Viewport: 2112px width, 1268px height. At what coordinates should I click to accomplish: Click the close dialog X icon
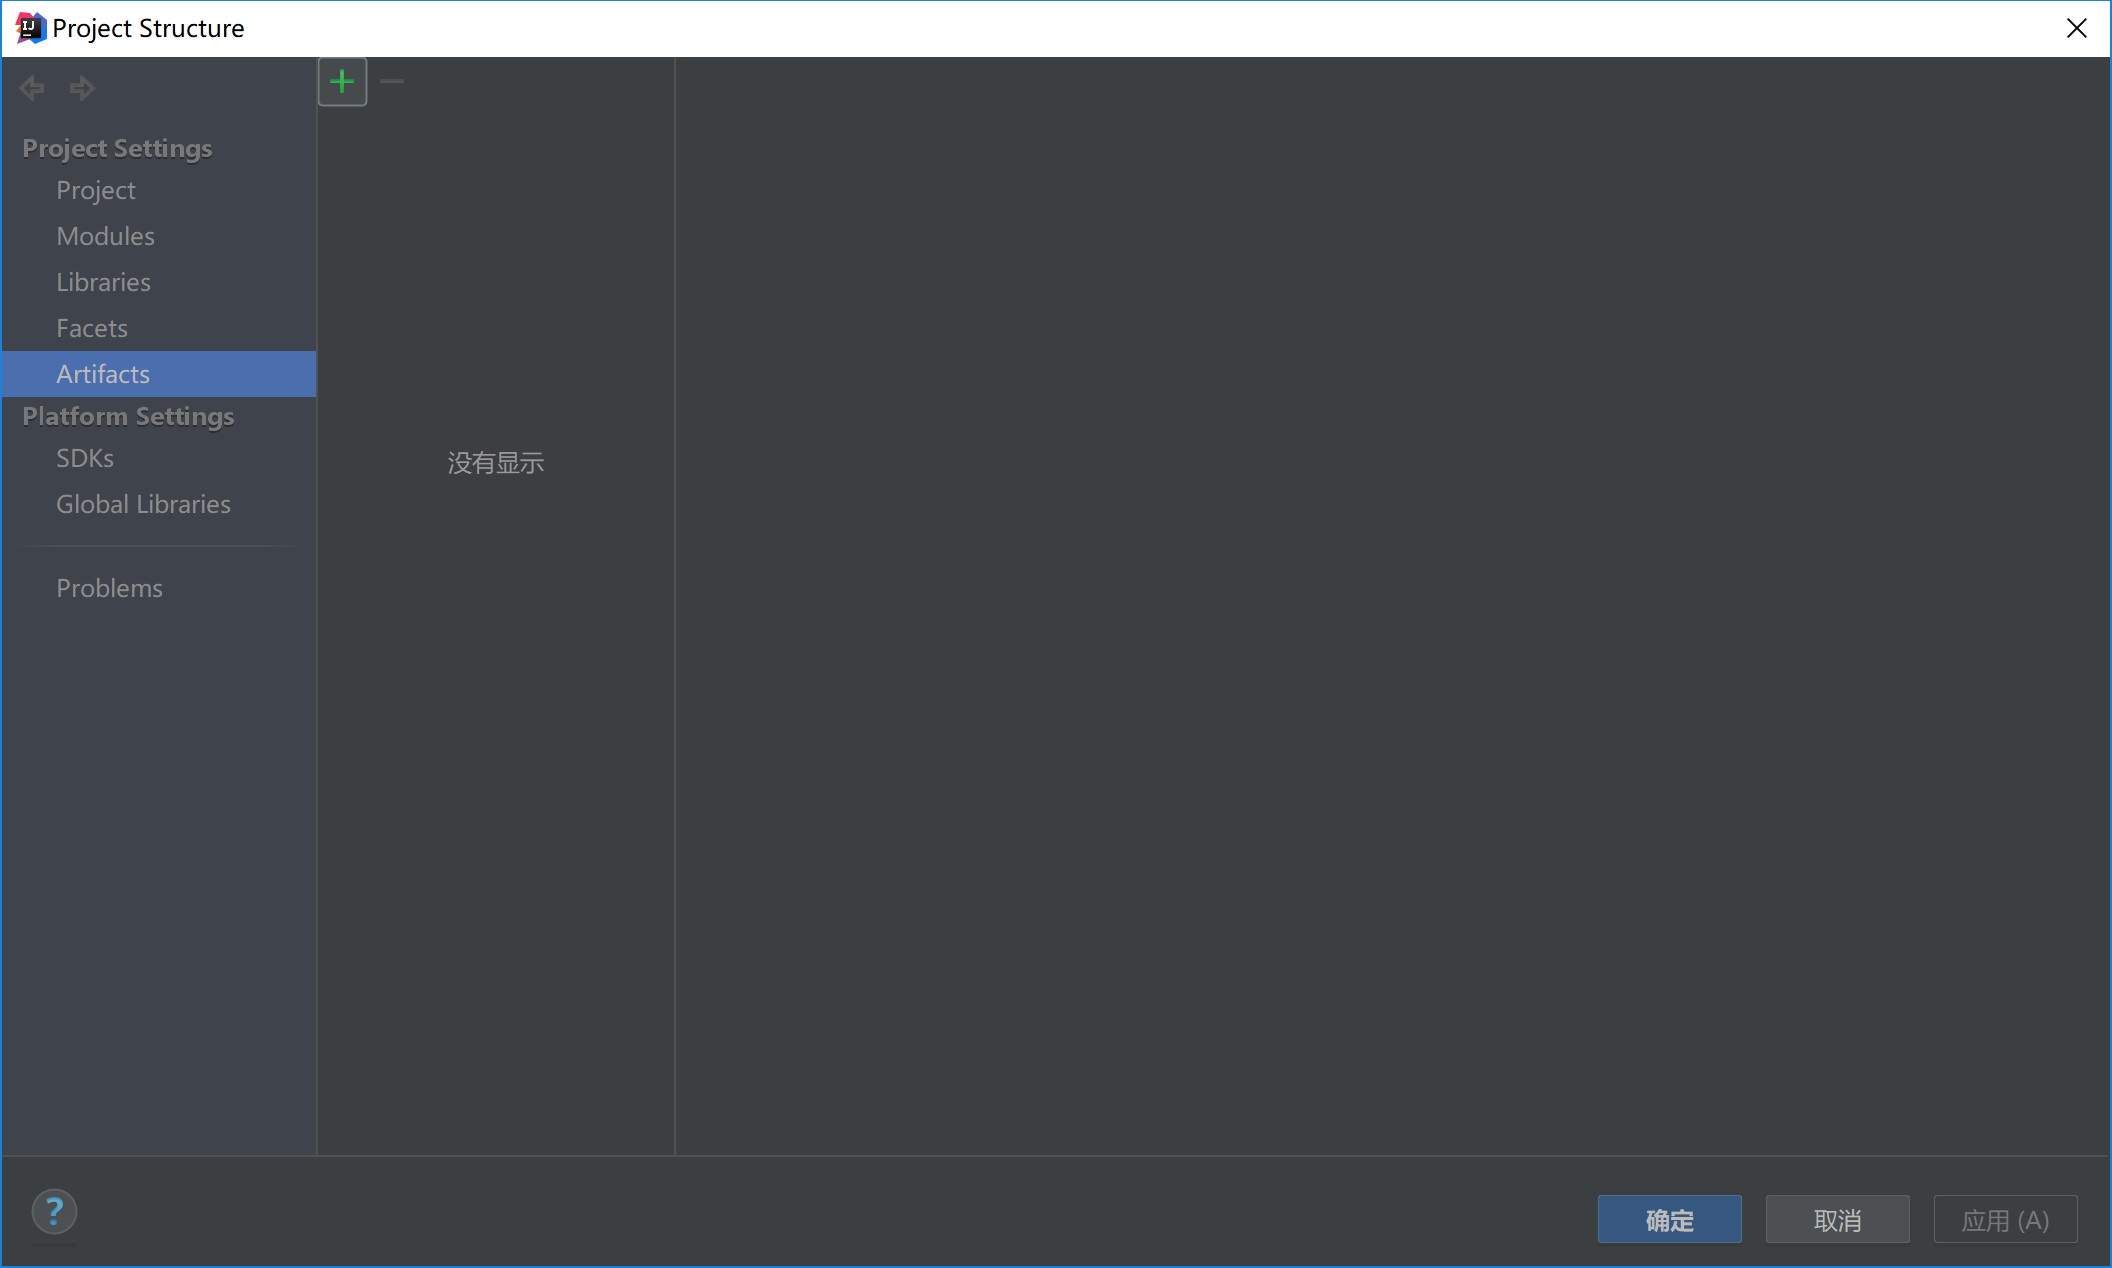pyautogui.click(x=2079, y=27)
